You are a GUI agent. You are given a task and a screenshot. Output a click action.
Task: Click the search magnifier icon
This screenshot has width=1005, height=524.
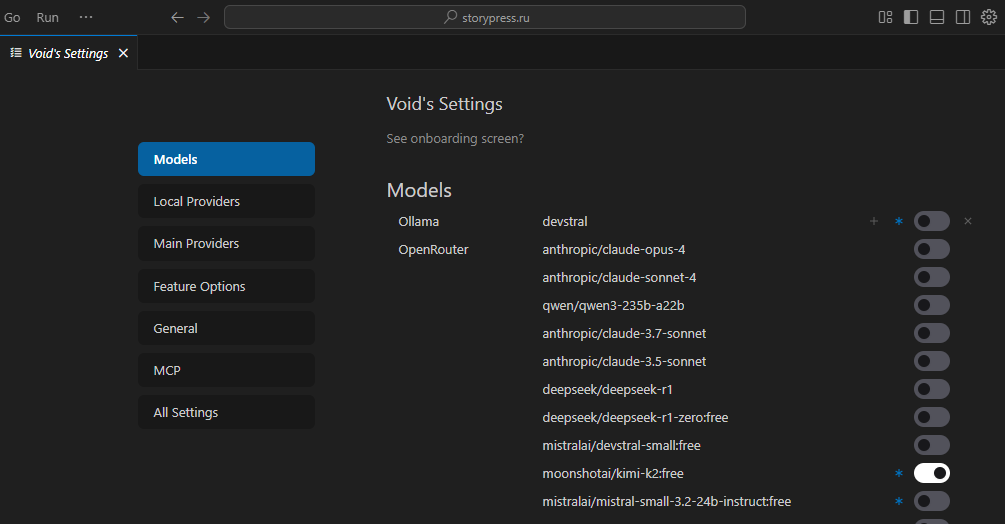click(451, 17)
